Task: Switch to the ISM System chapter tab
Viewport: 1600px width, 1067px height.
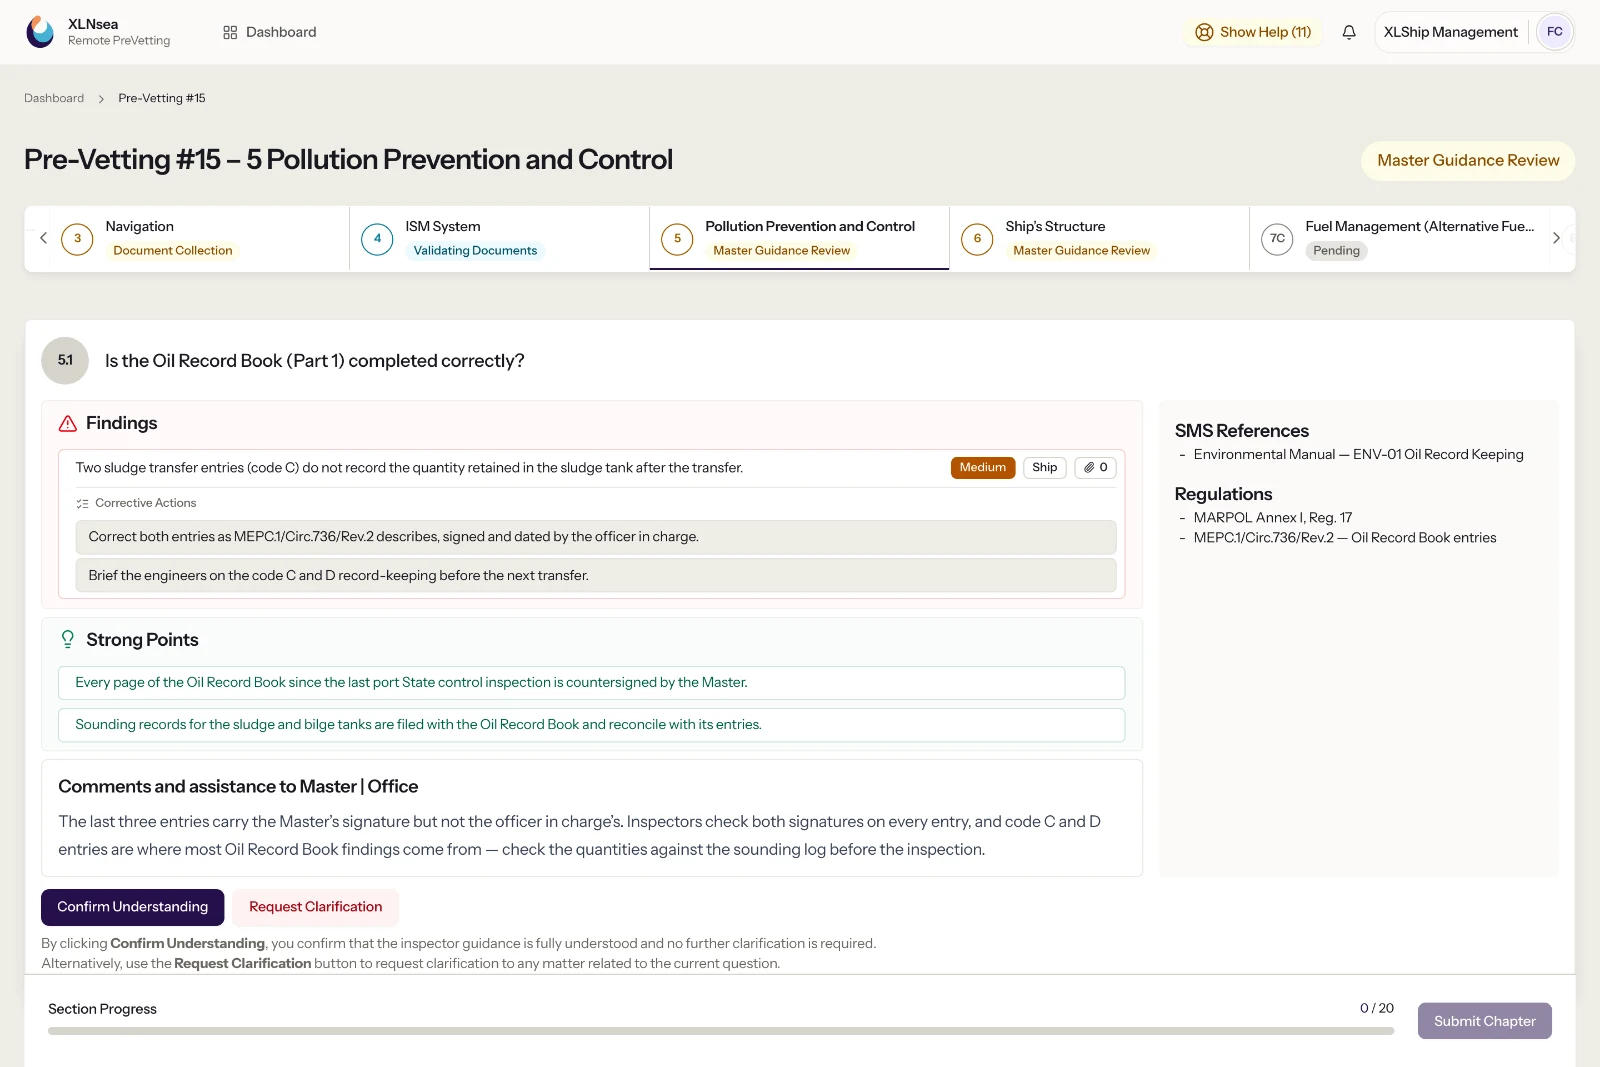Action: pos(500,239)
